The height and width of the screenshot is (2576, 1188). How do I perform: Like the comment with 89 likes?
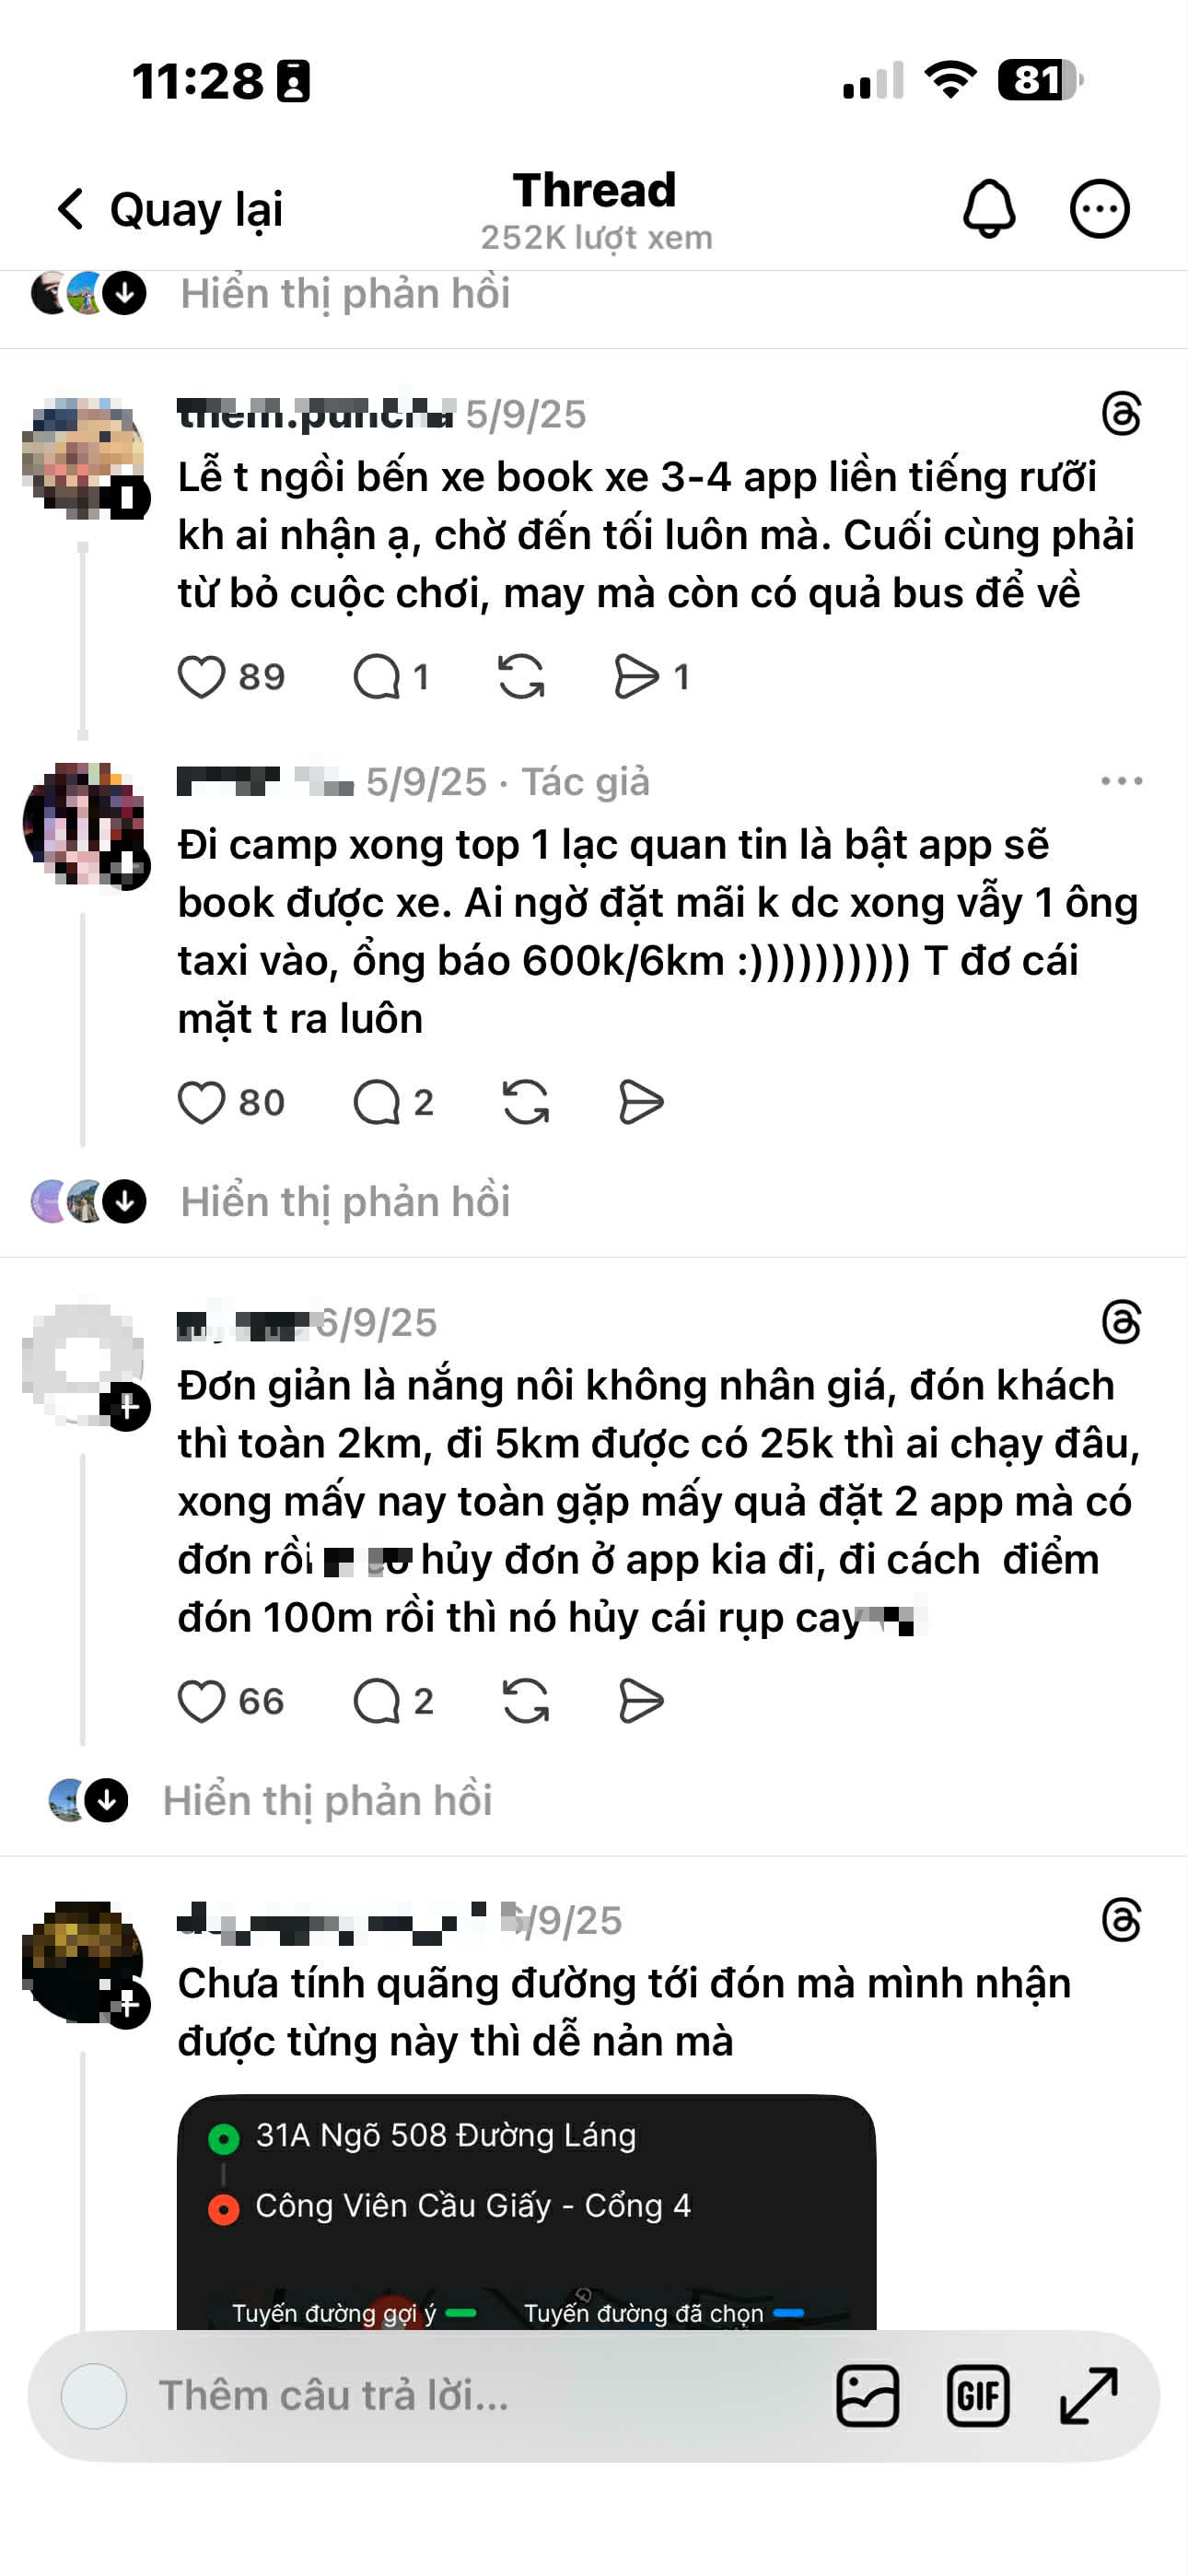click(201, 677)
